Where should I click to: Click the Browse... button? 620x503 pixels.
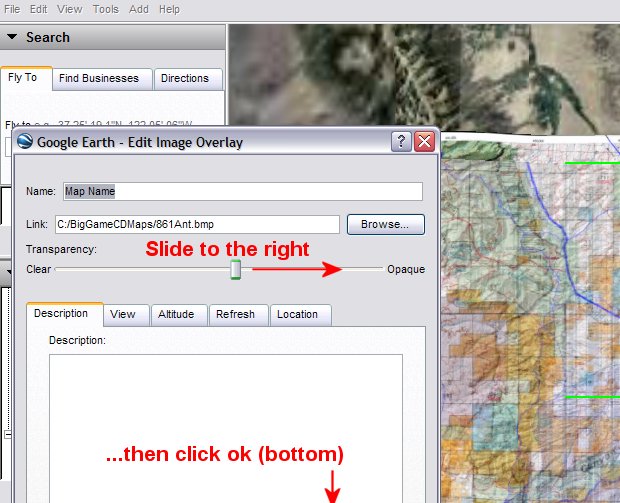pos(386,224)
